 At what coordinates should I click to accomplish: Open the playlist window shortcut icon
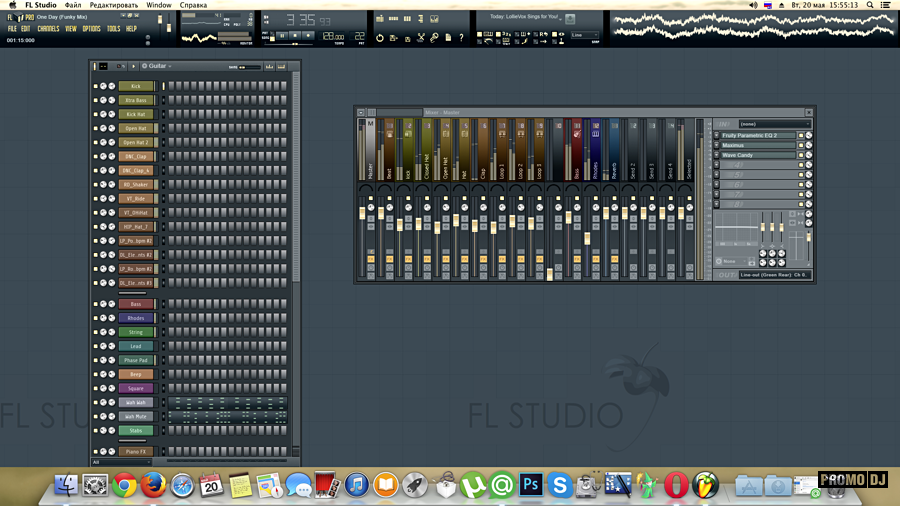[380, 19]
